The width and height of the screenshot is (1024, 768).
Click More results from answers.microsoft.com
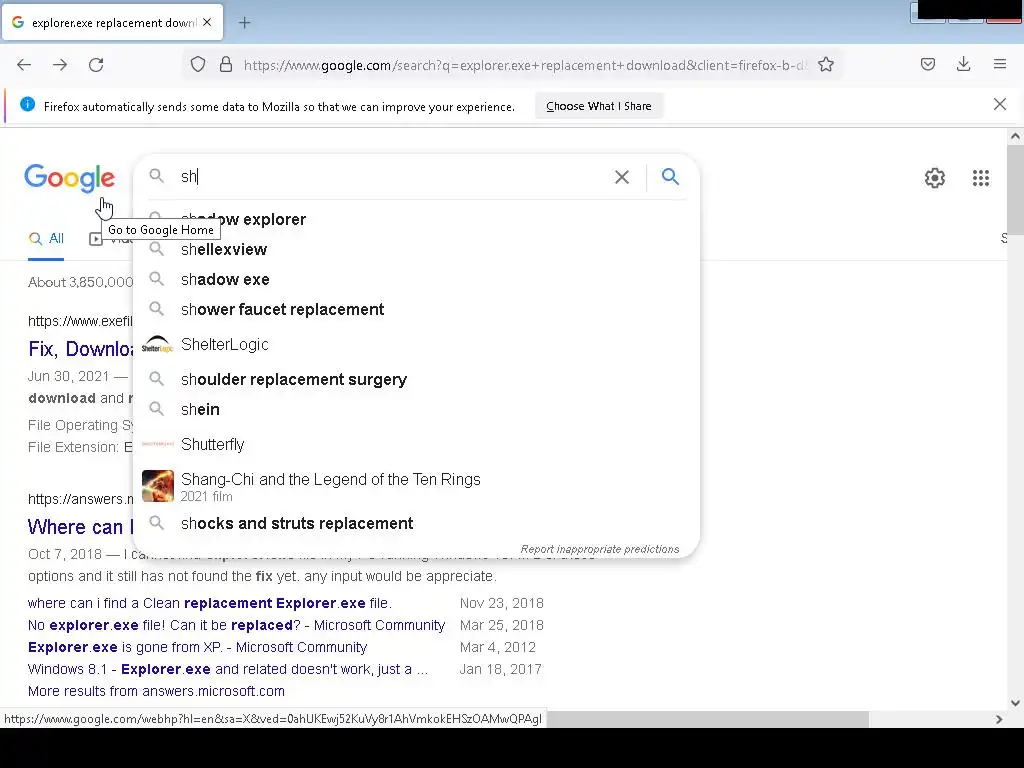156,691
